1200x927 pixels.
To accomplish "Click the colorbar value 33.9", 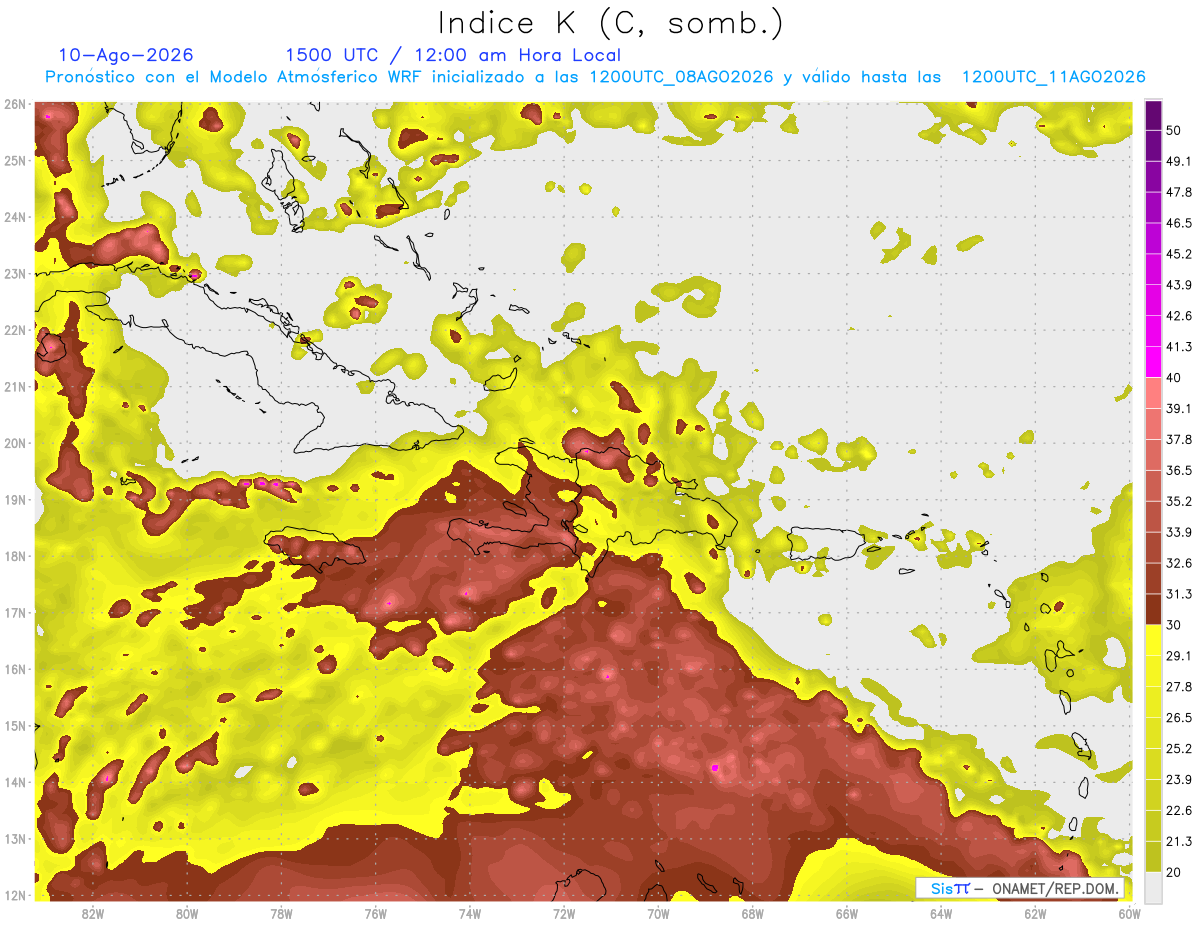I will point(1178,532).
